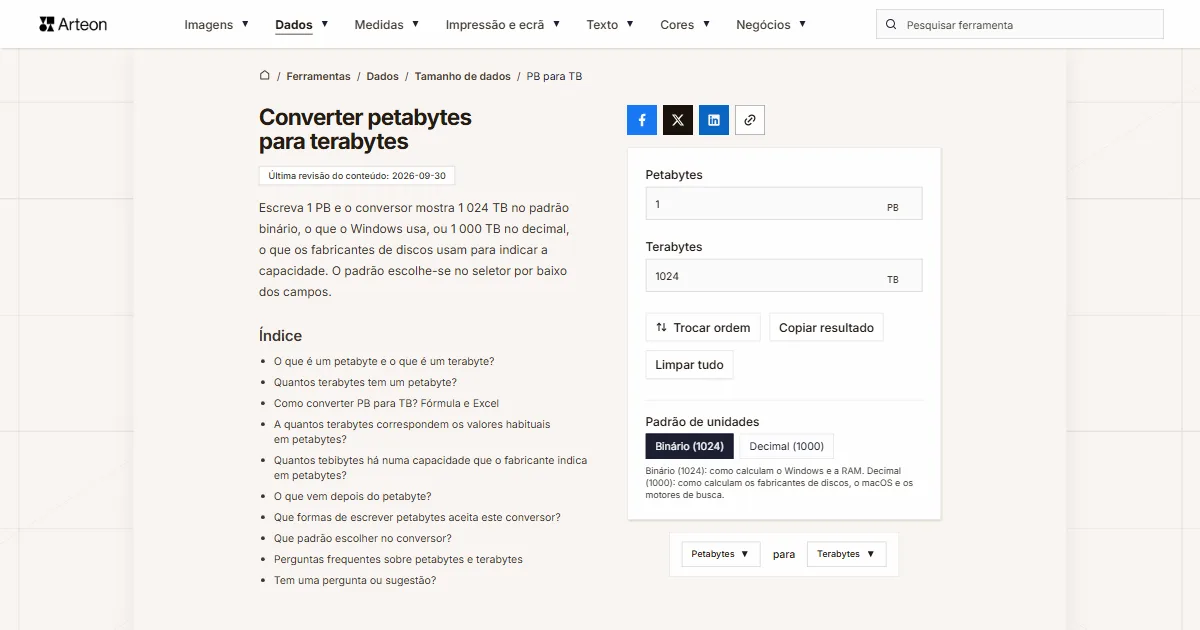Go to 'Tem uma pergunta ou sugestão?'
Screen dimensions: 1200x630
[355, 581]
